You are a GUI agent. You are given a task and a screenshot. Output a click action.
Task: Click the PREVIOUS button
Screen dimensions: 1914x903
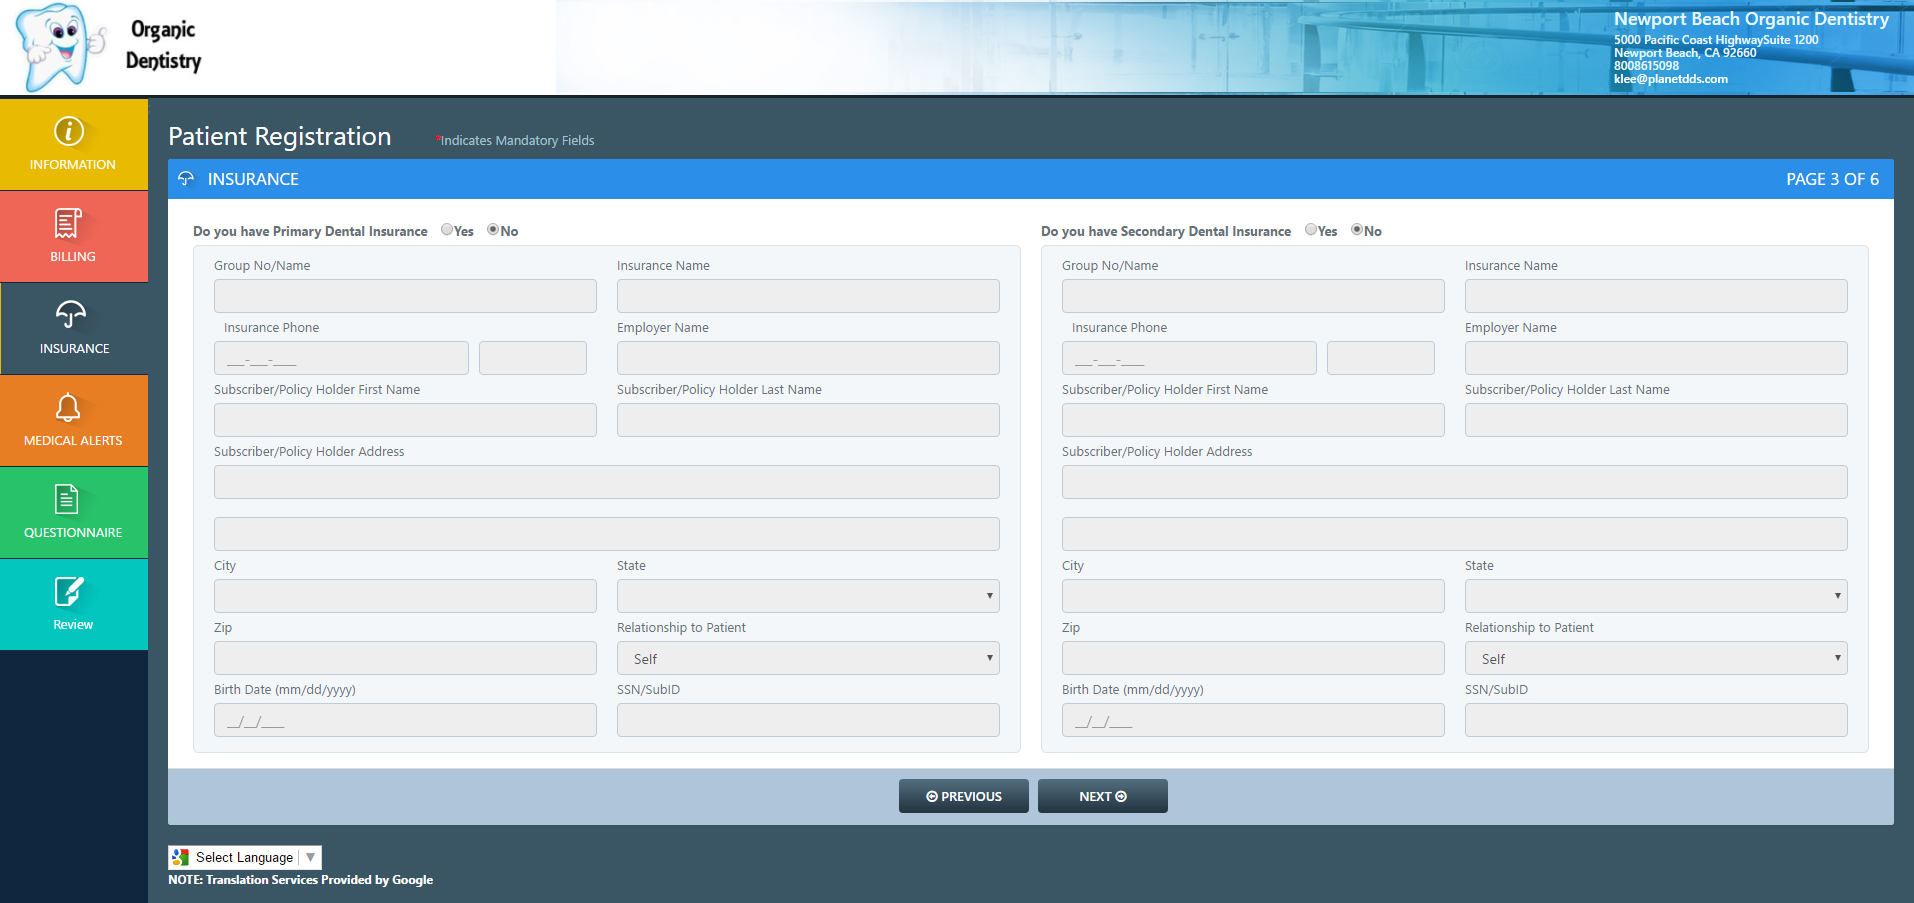pos(963,796)
